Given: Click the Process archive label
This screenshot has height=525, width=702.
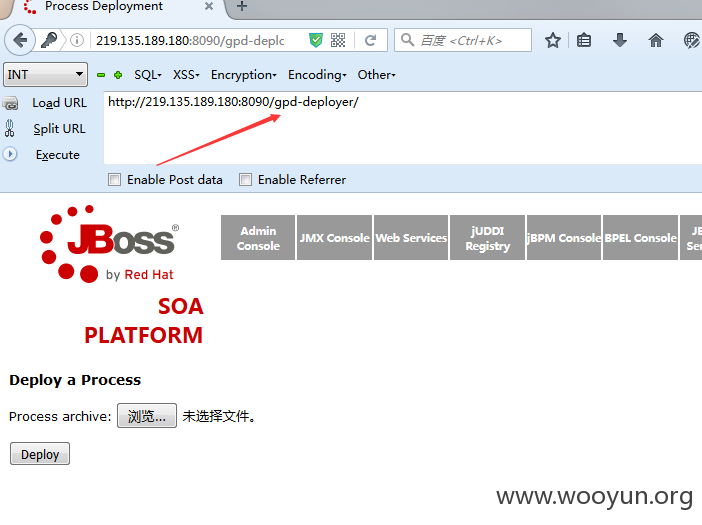Looking at the screenshot, I should point(60,416).
